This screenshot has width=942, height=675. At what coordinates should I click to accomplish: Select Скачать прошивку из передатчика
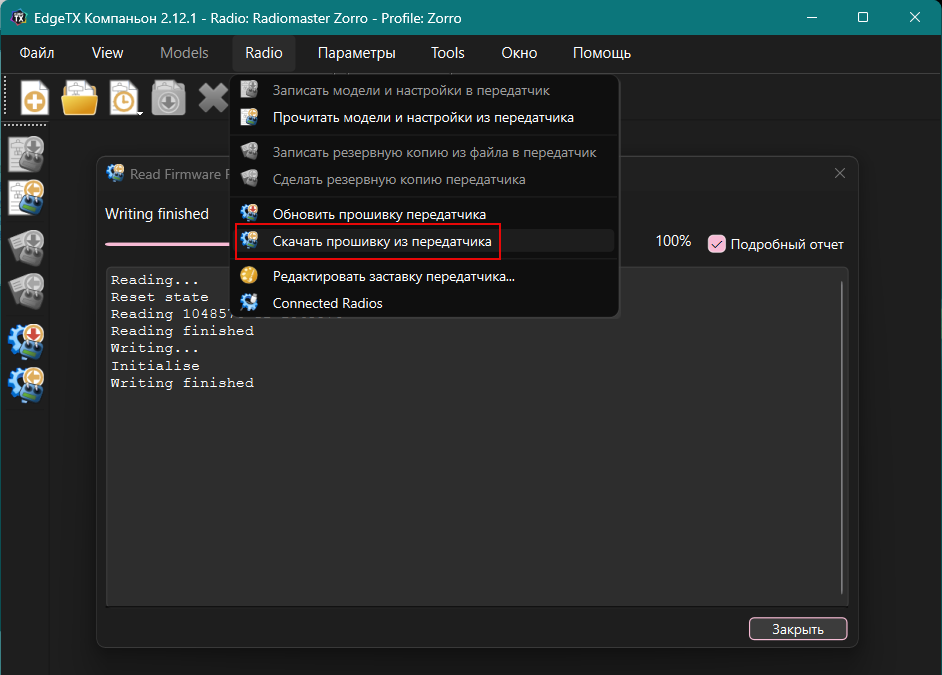424,241
